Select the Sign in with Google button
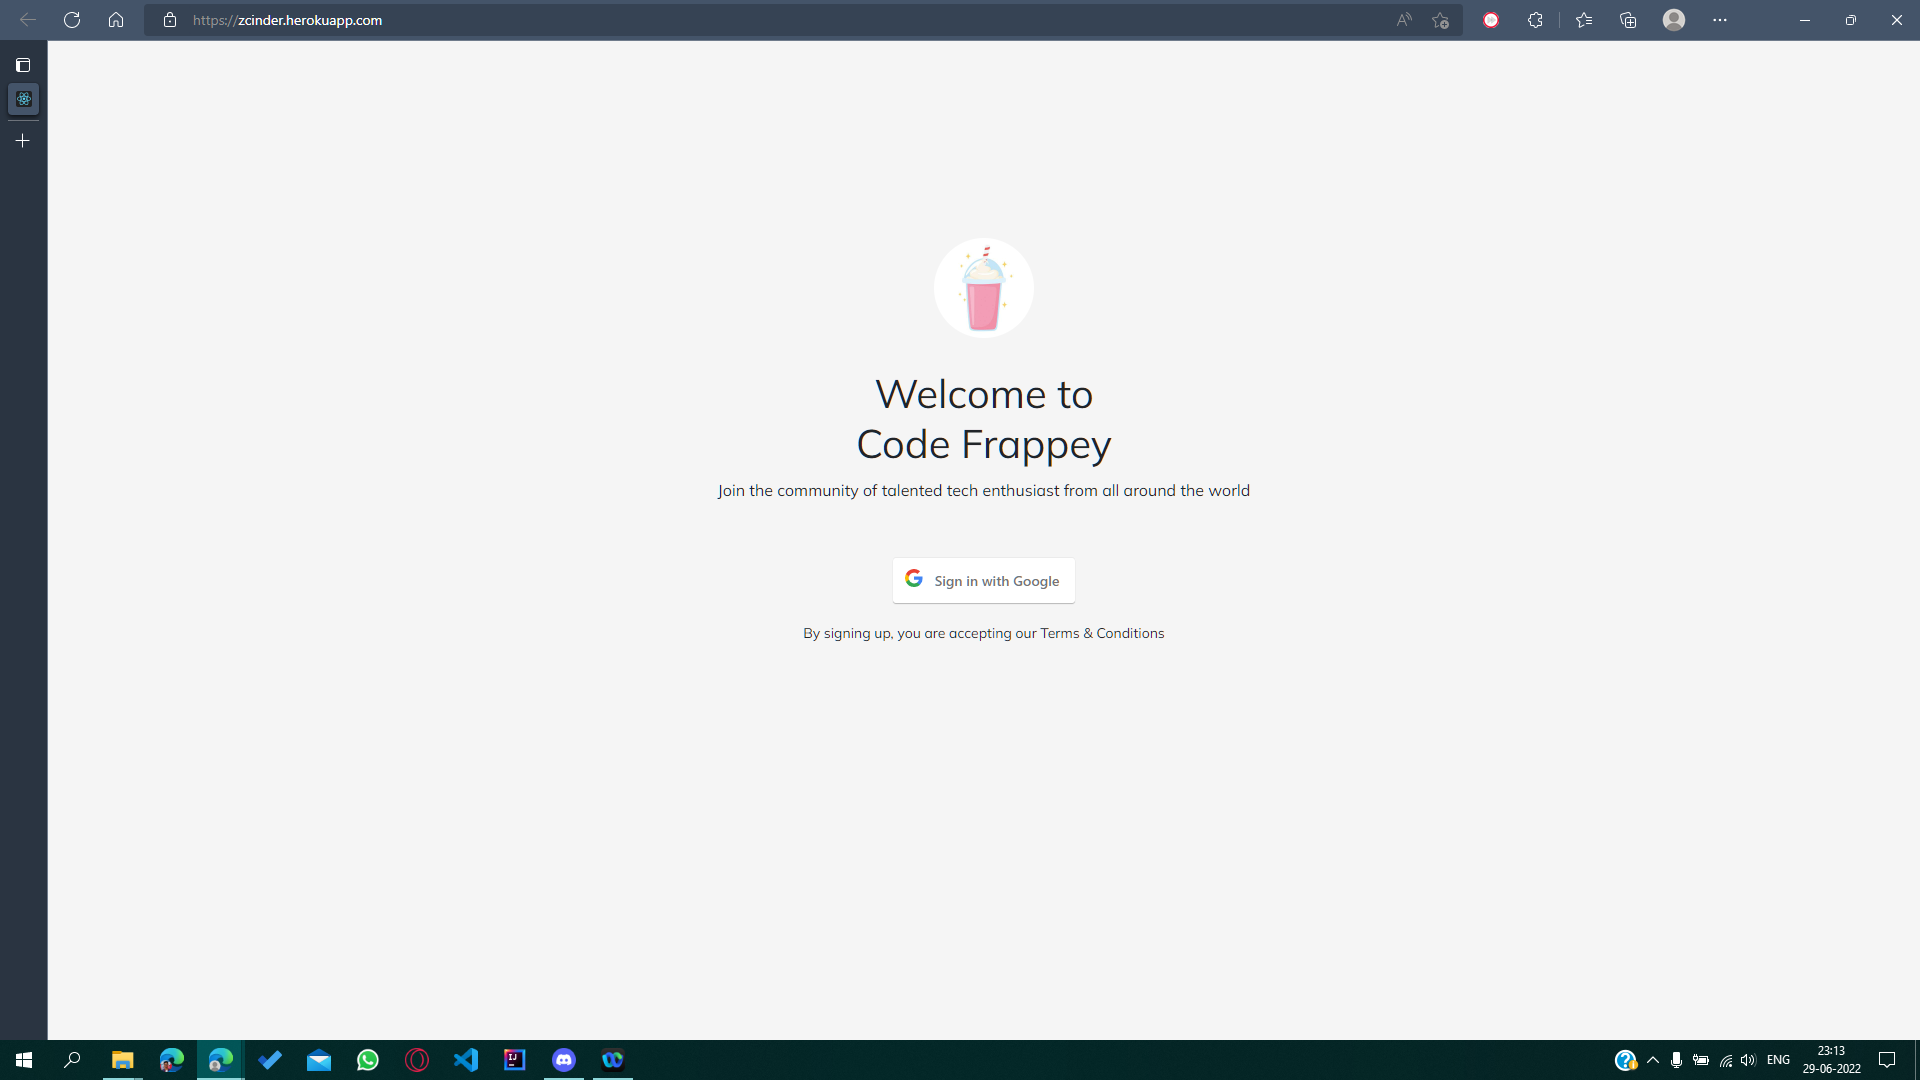 coord(983,580)
